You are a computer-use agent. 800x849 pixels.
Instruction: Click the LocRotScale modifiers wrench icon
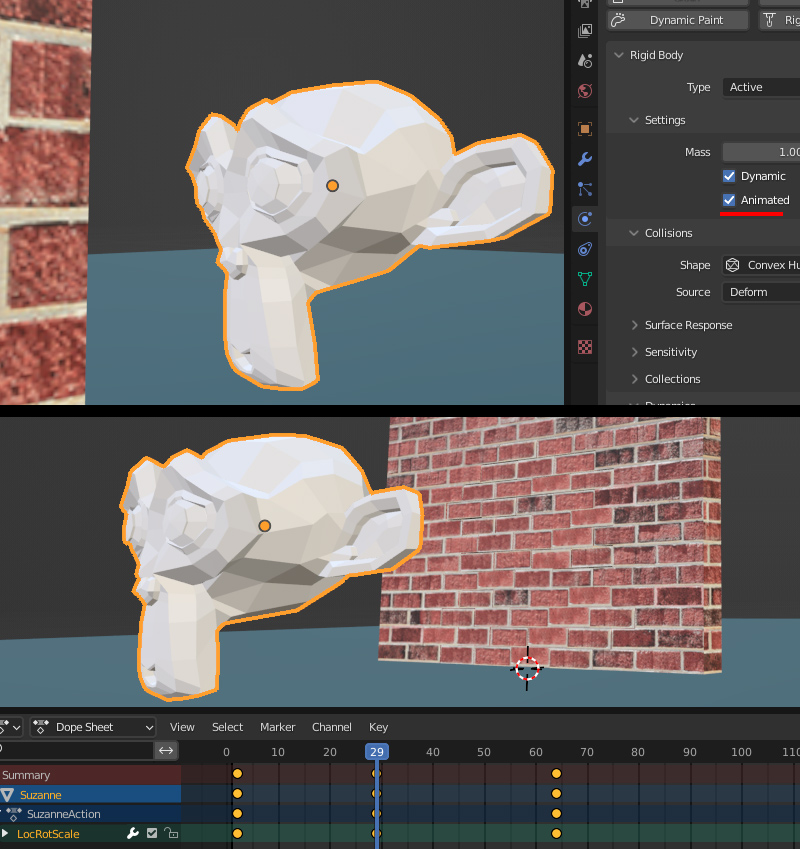pos(133,833)
